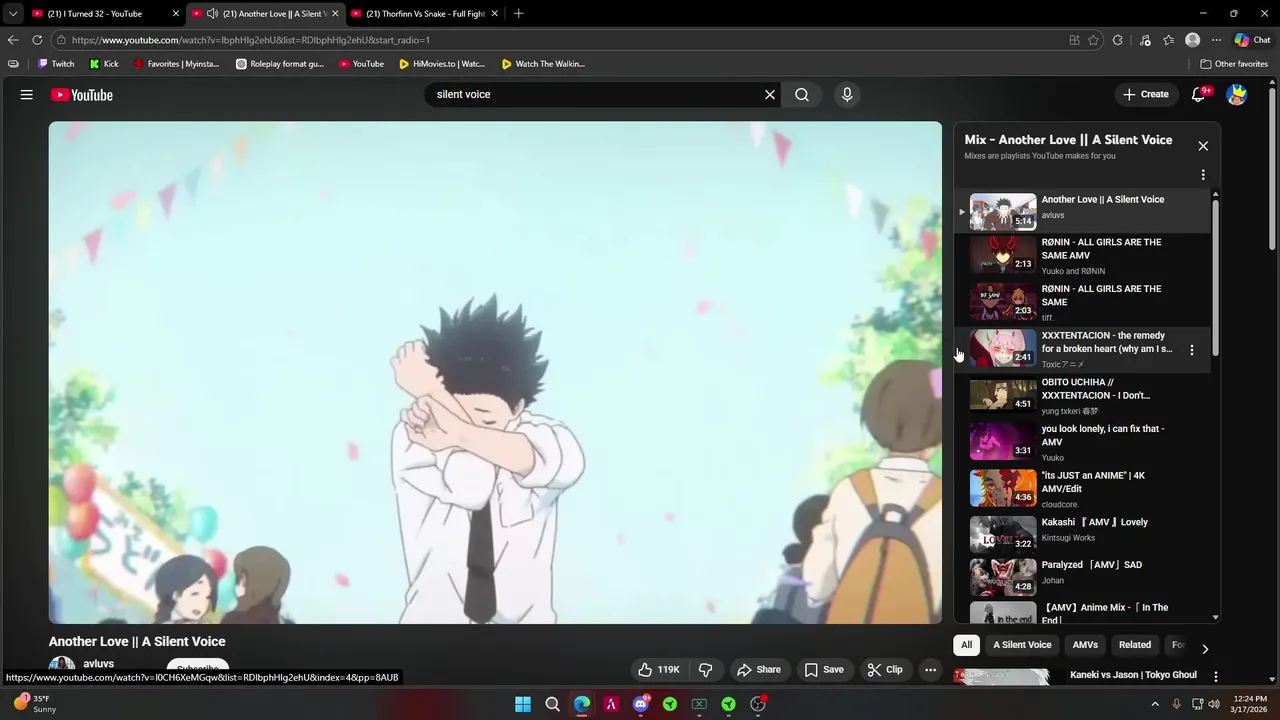Image resolution: width=1280 pixels, height=720 pixels.
Task: Open options for XXXTENTACION remedy playlist item
Action: click(1191, 350)
